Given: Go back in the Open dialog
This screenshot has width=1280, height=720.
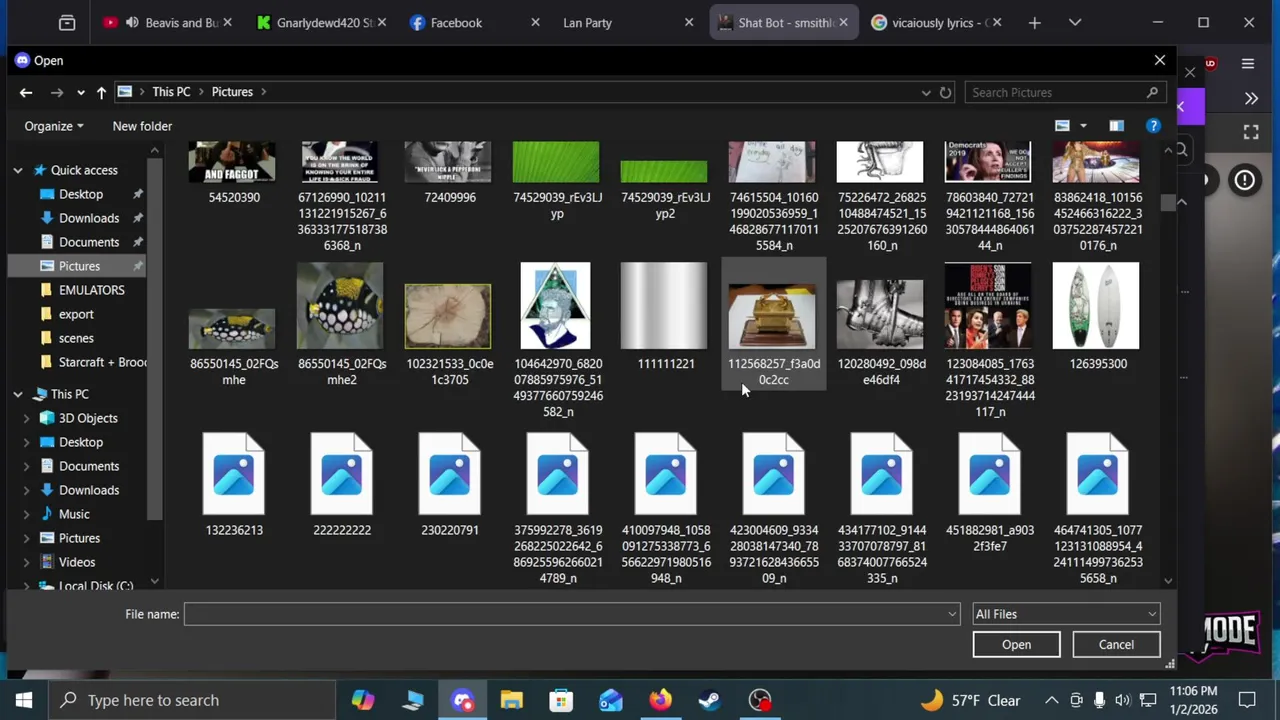Looking at the screenshot, I should tap(26, 92).
